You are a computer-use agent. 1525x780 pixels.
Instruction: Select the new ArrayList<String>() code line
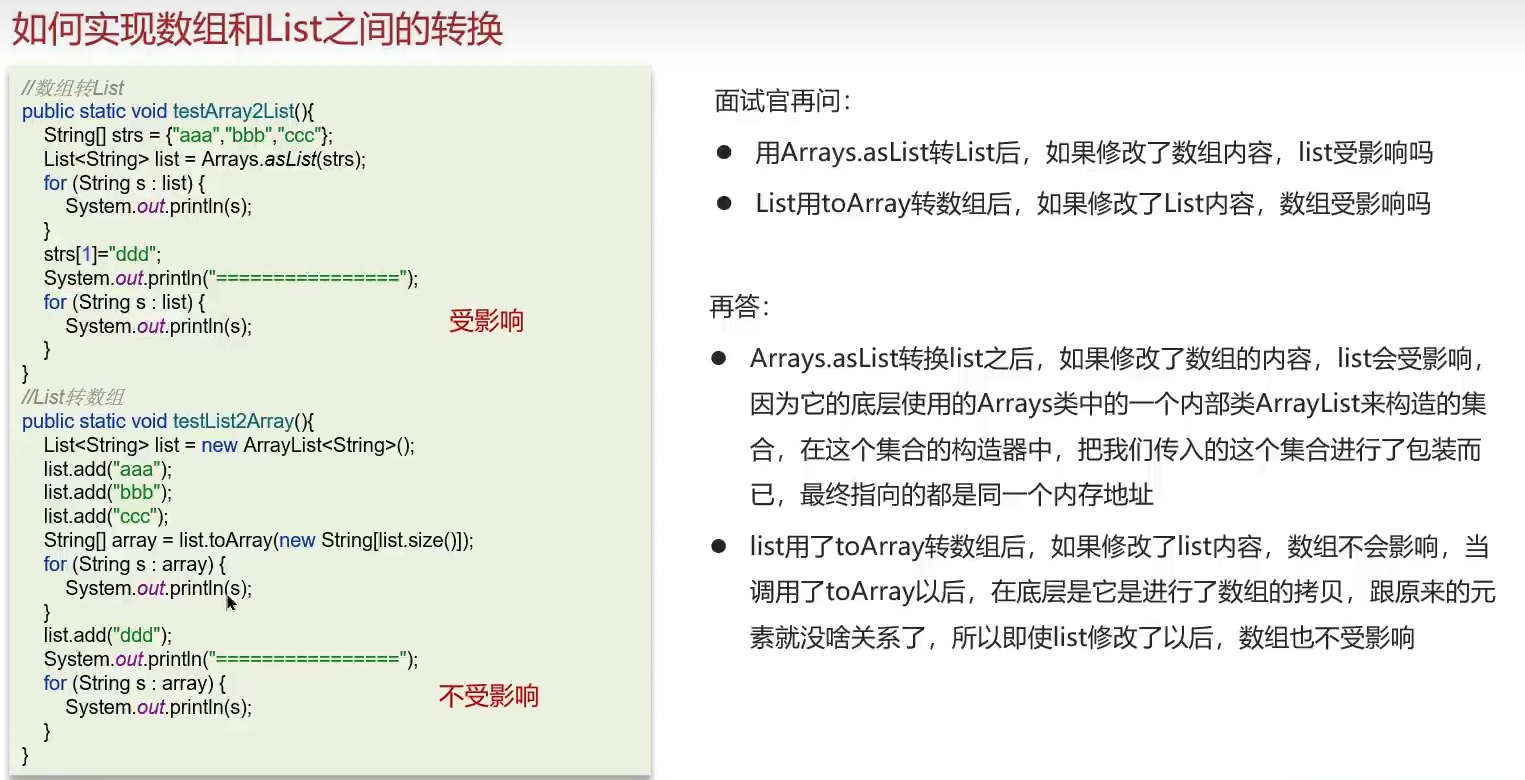[229, 445]
